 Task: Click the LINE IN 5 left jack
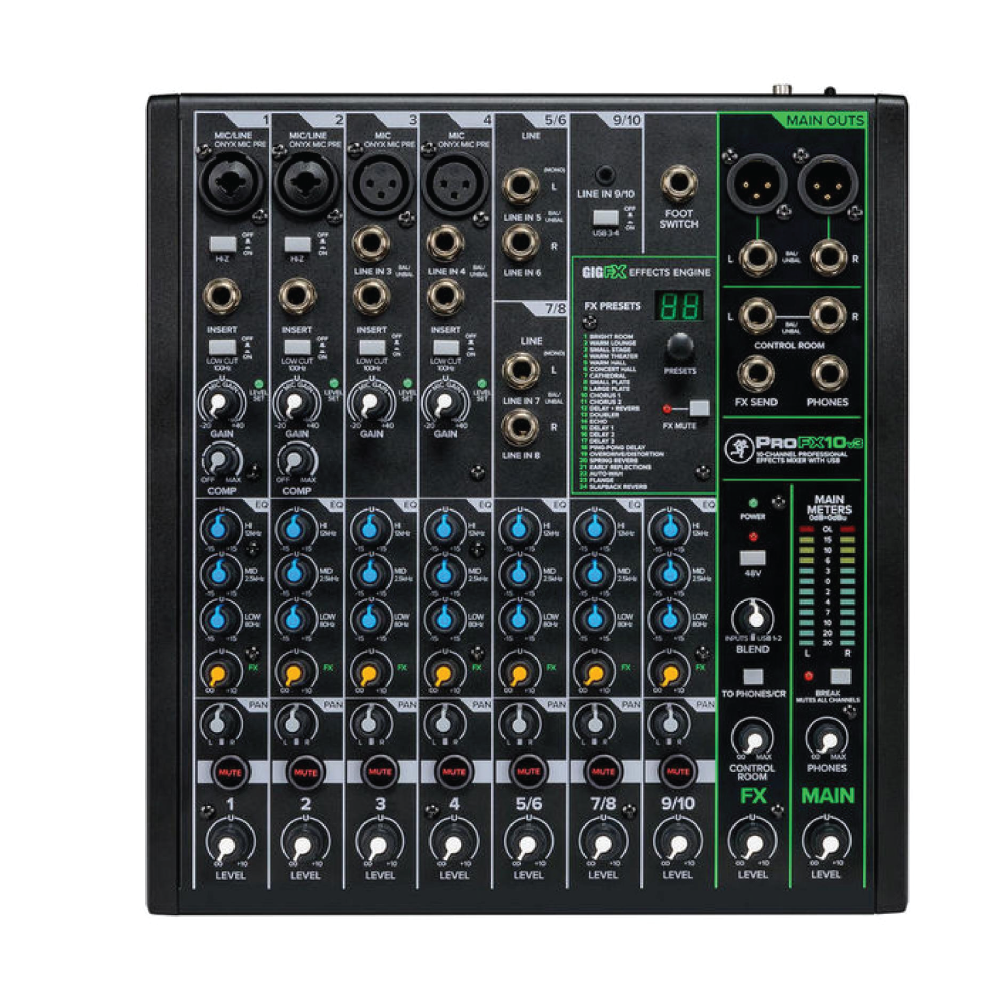click(520, 187)
